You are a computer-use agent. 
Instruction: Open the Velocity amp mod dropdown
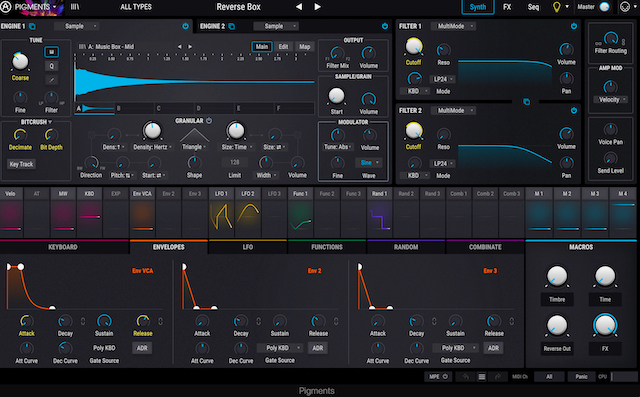(611, 100)
